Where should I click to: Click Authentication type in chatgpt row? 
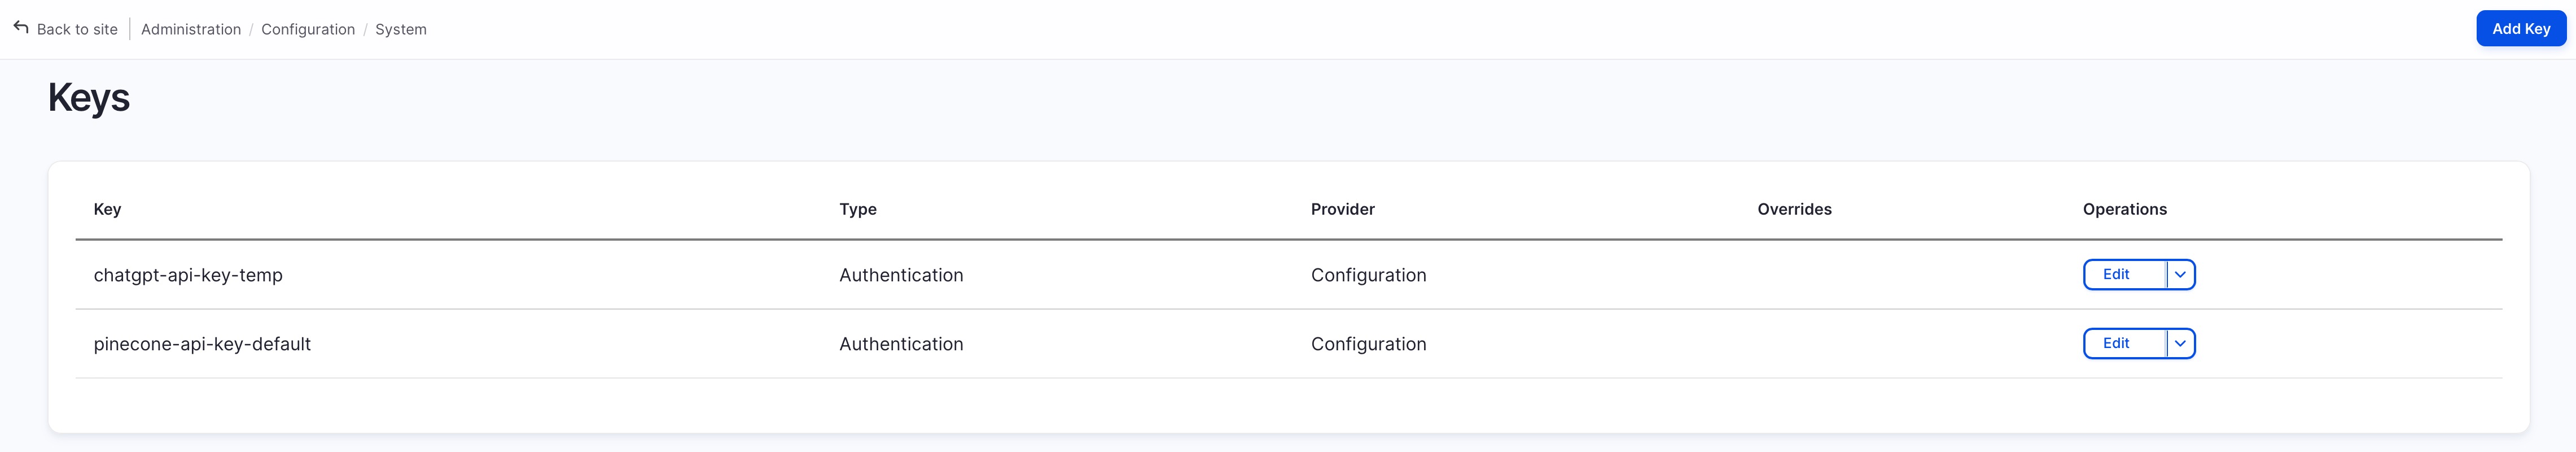(x=901, y=275)
